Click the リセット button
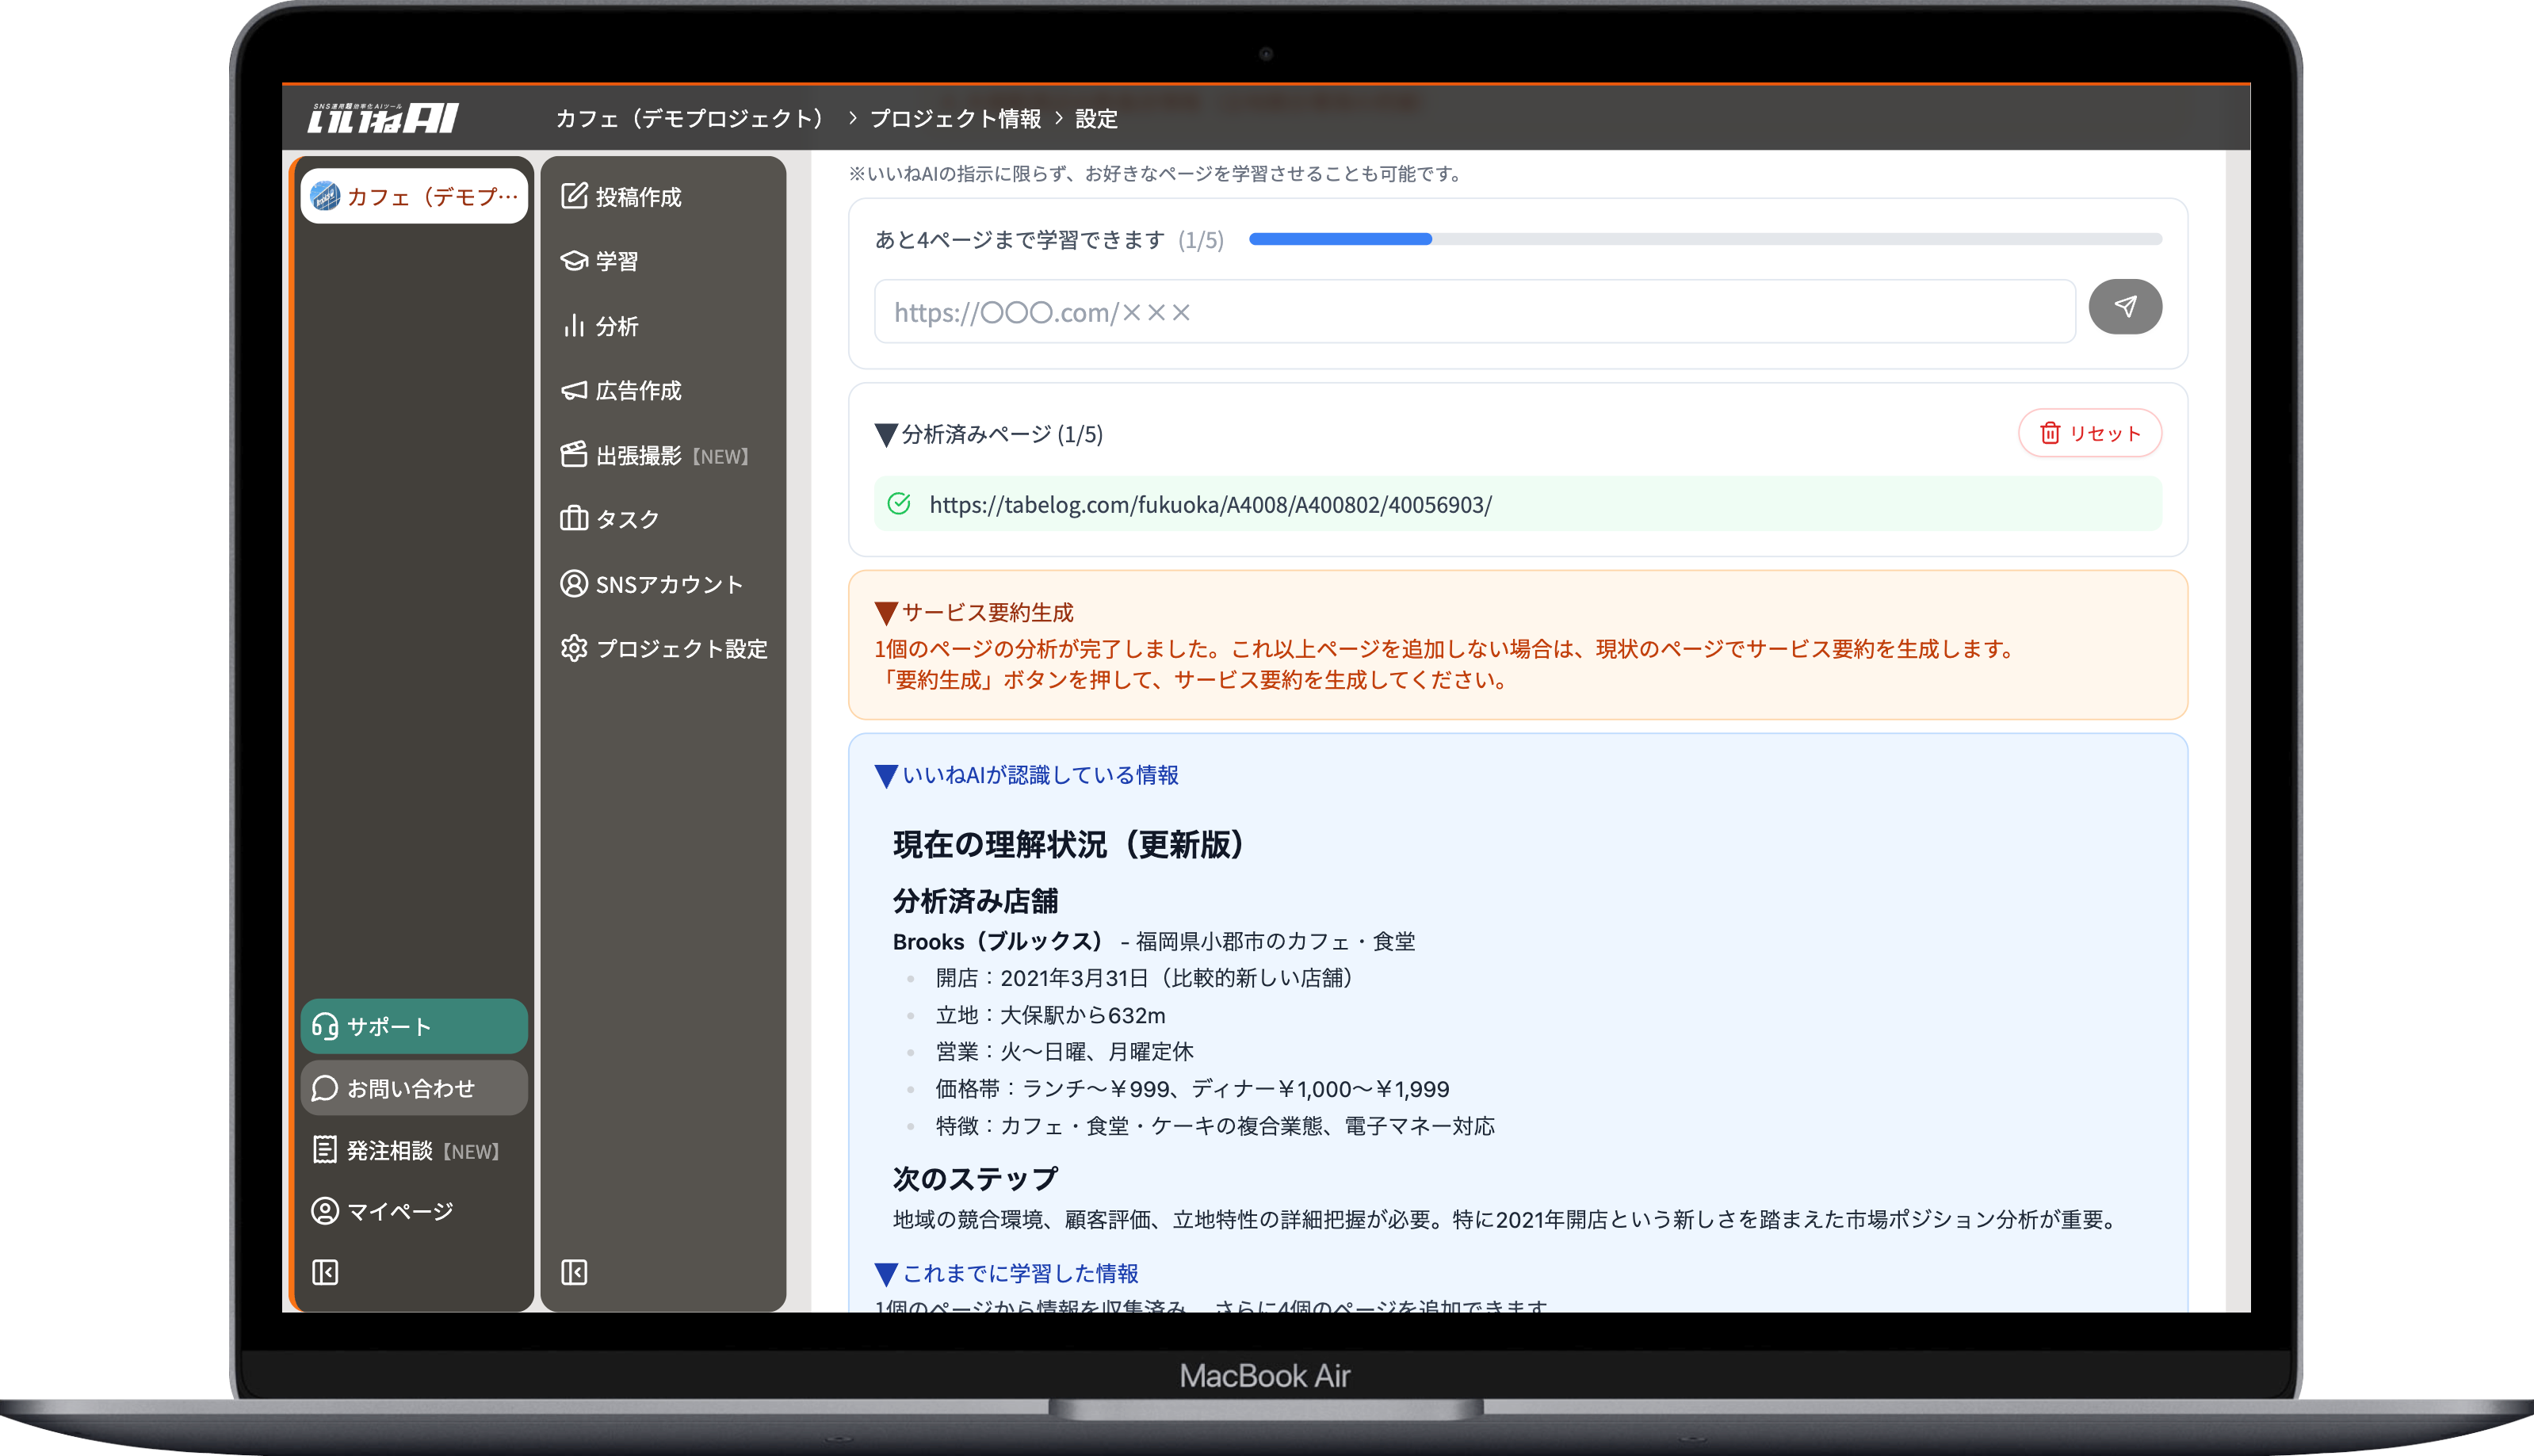2534x1456 pixels. coord(2090,433)
